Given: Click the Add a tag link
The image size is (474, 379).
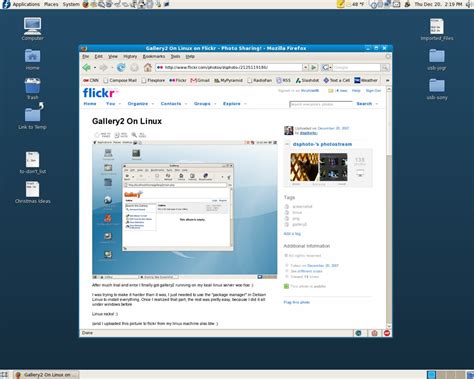Looking at the screenshot, I should pyautogui.click(x=292, y=234).
